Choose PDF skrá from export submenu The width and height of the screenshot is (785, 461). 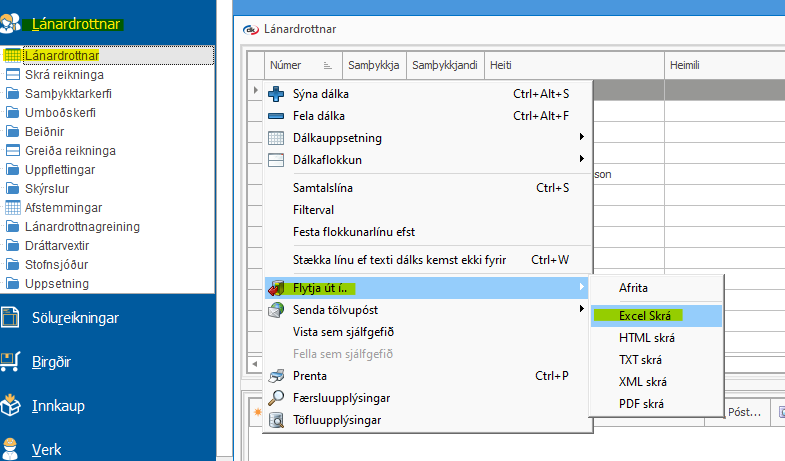(x=641, y=404)
